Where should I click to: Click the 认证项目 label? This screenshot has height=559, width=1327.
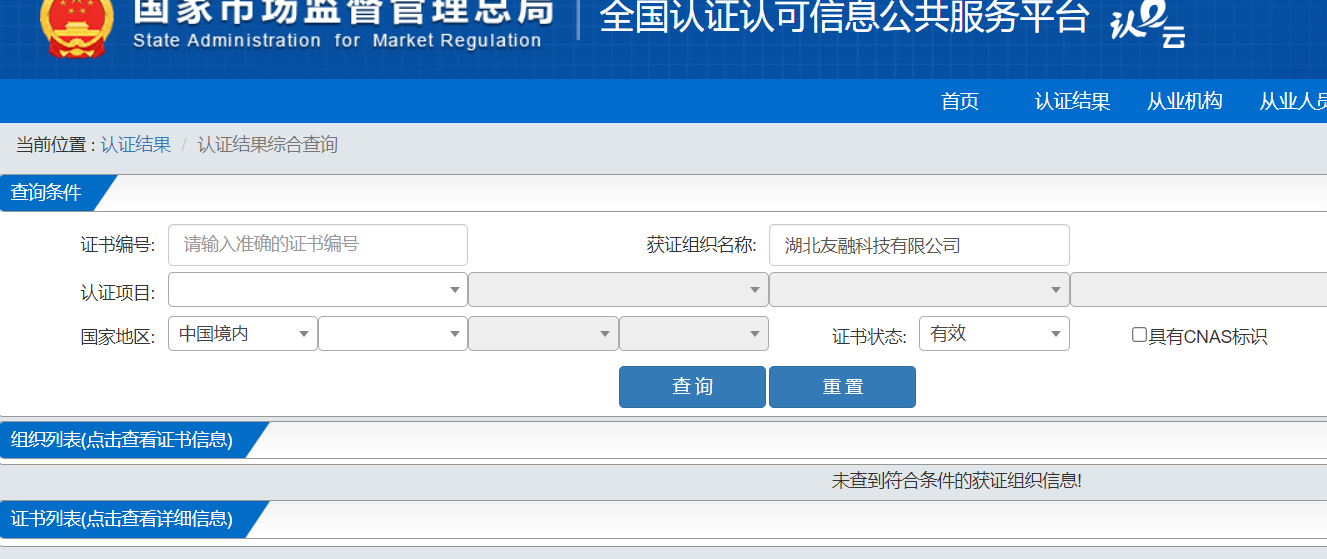point(118,292)
